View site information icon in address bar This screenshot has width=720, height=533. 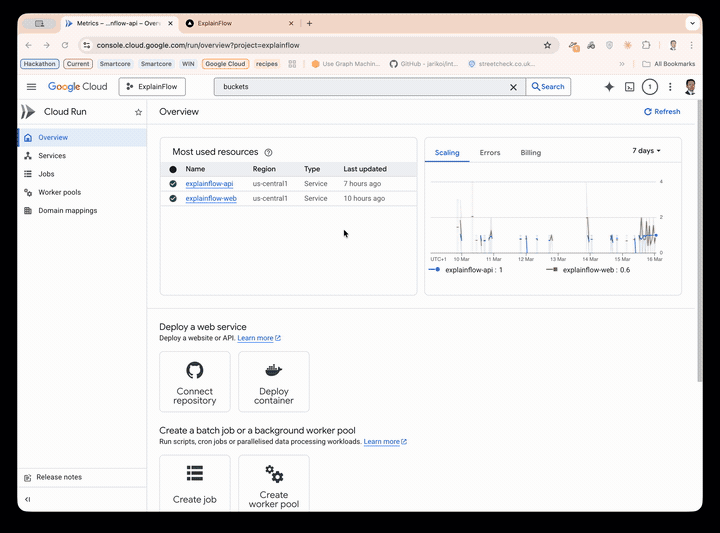[87, 45]
